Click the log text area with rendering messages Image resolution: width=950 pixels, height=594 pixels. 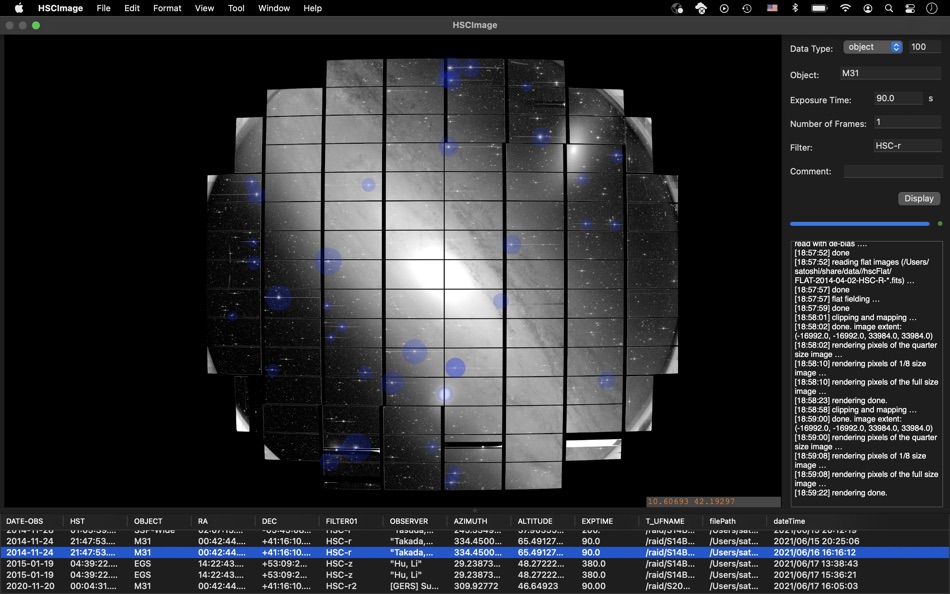point(866,373)
